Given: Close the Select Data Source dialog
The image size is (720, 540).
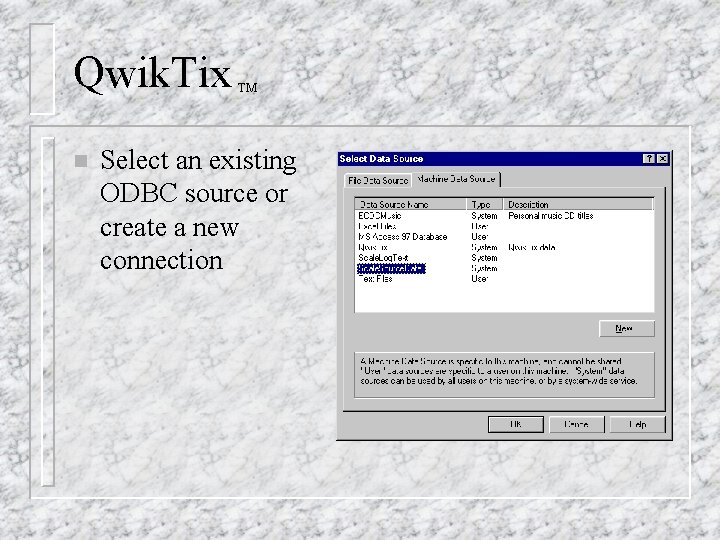Looking at the screenshot, I should click(x=662, y=159).
